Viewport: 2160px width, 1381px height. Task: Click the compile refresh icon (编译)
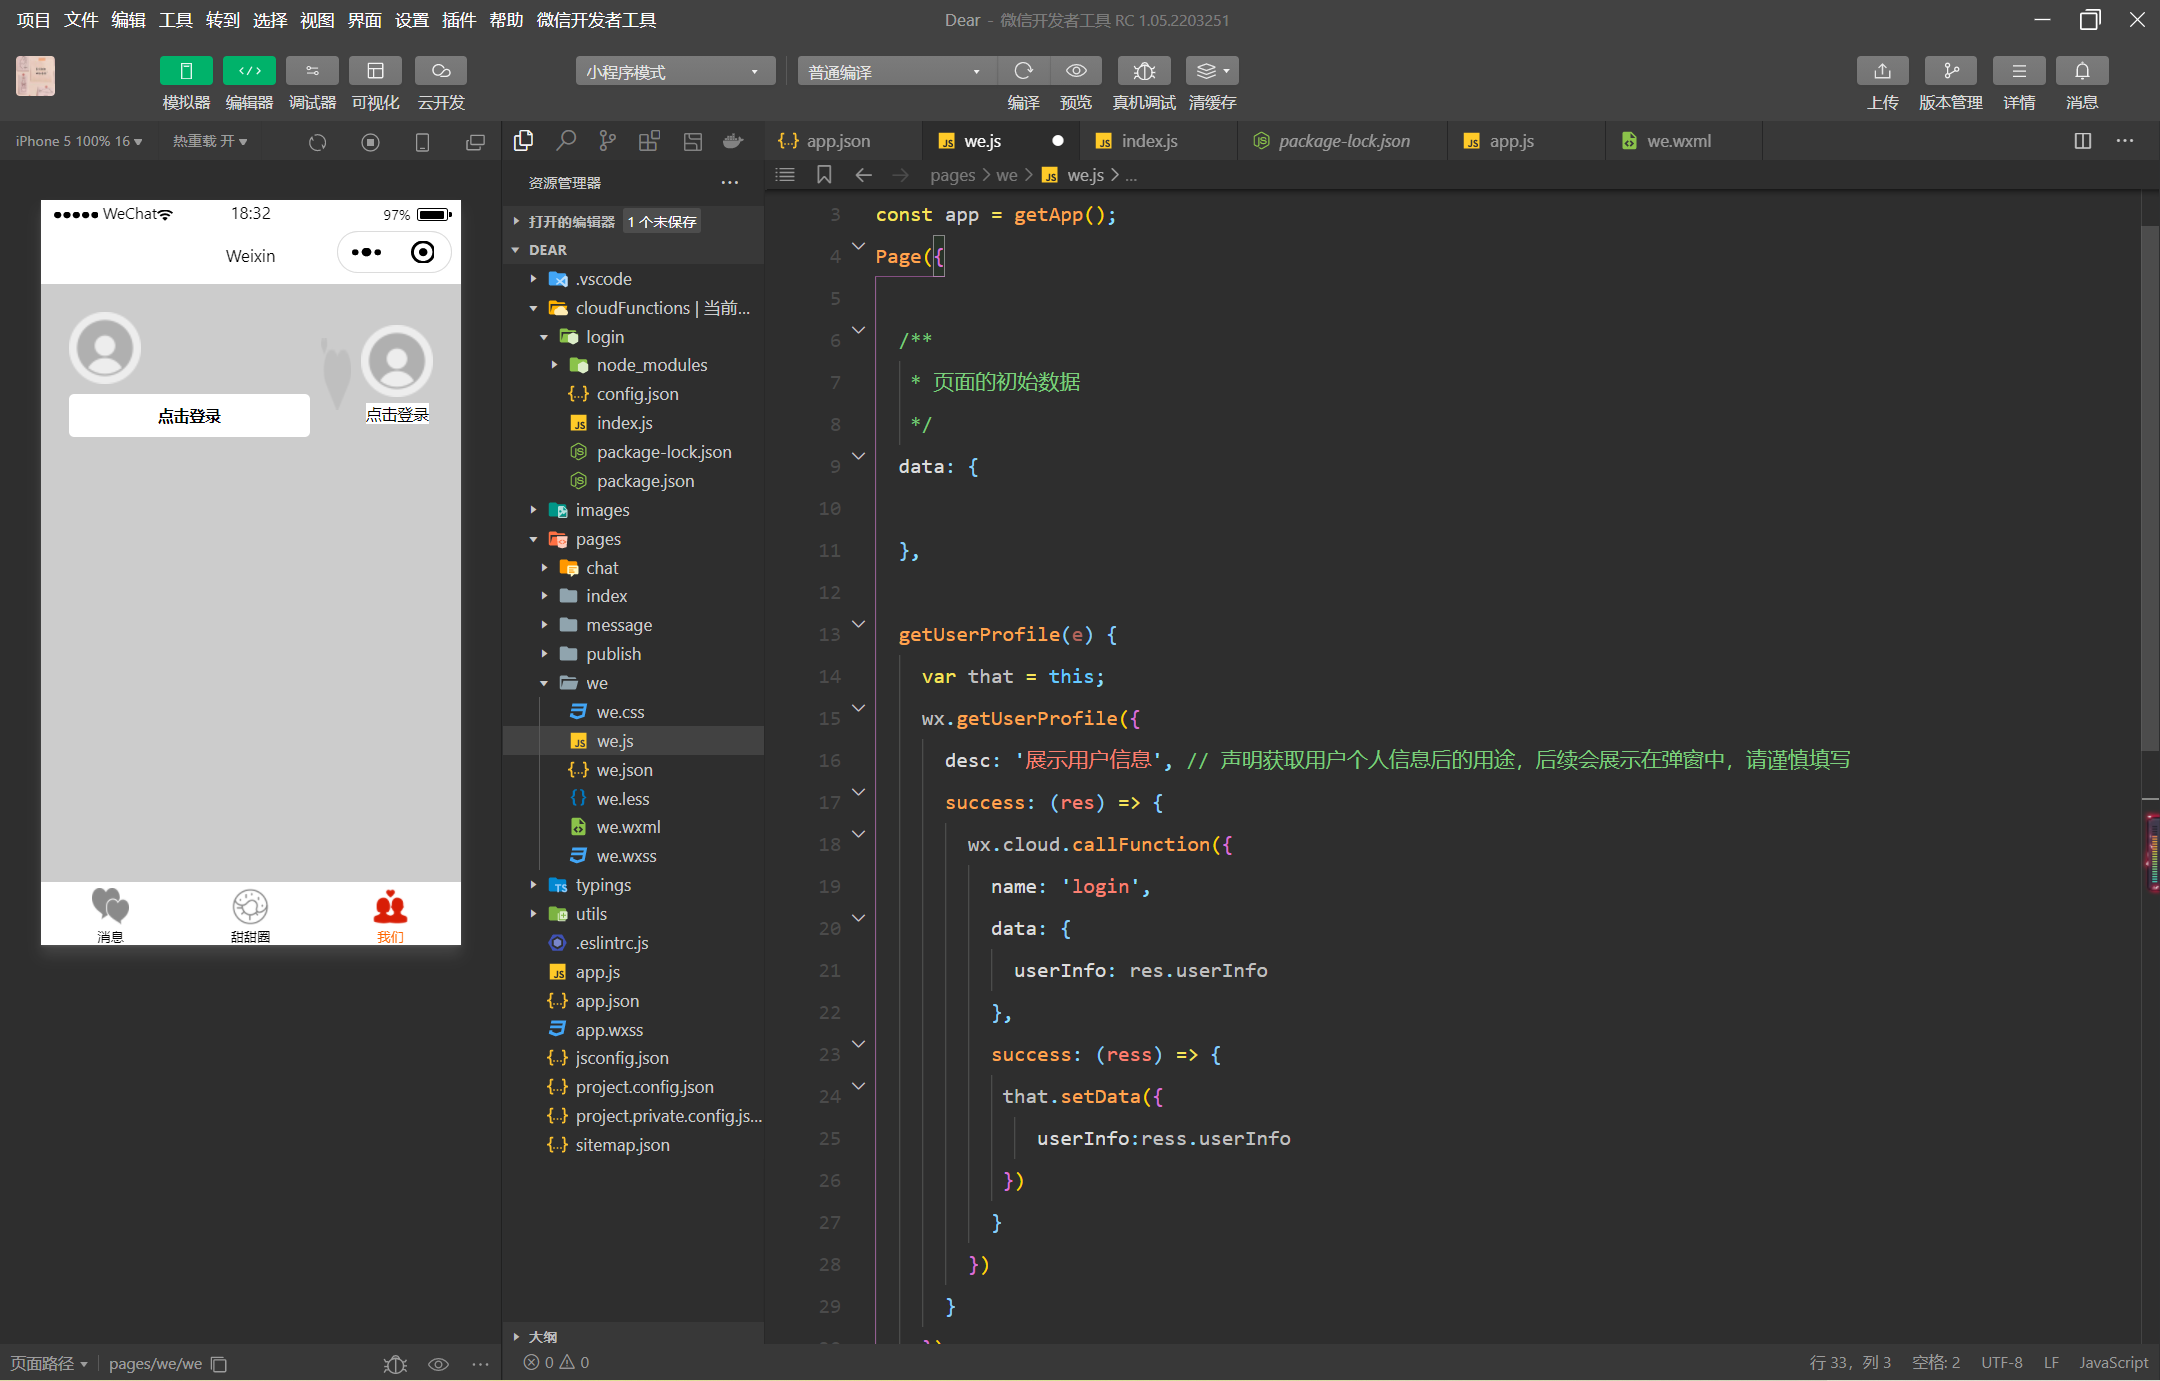tap(1023, 71)
